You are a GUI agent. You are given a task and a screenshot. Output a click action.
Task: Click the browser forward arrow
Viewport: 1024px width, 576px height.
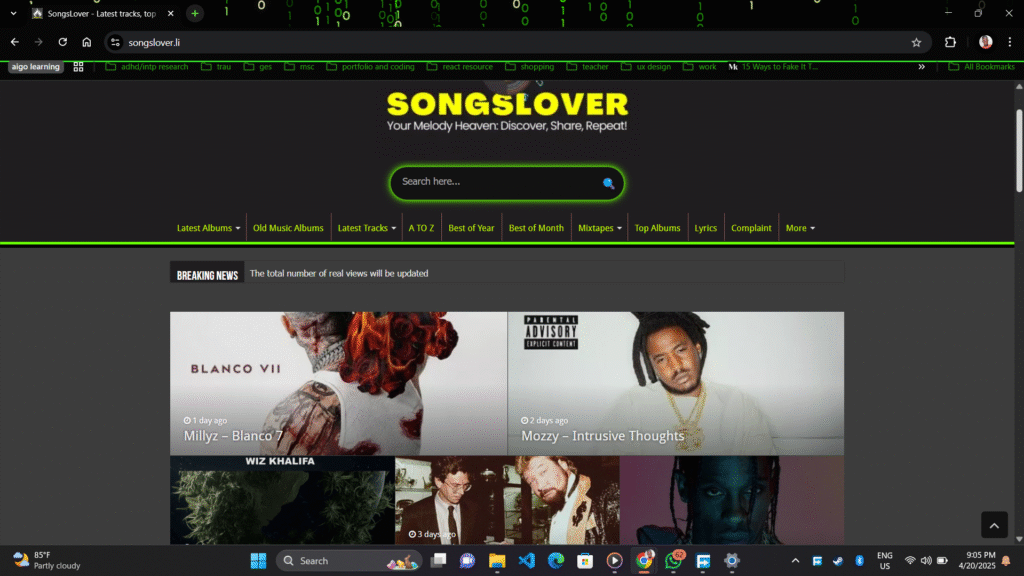[39, 42]
